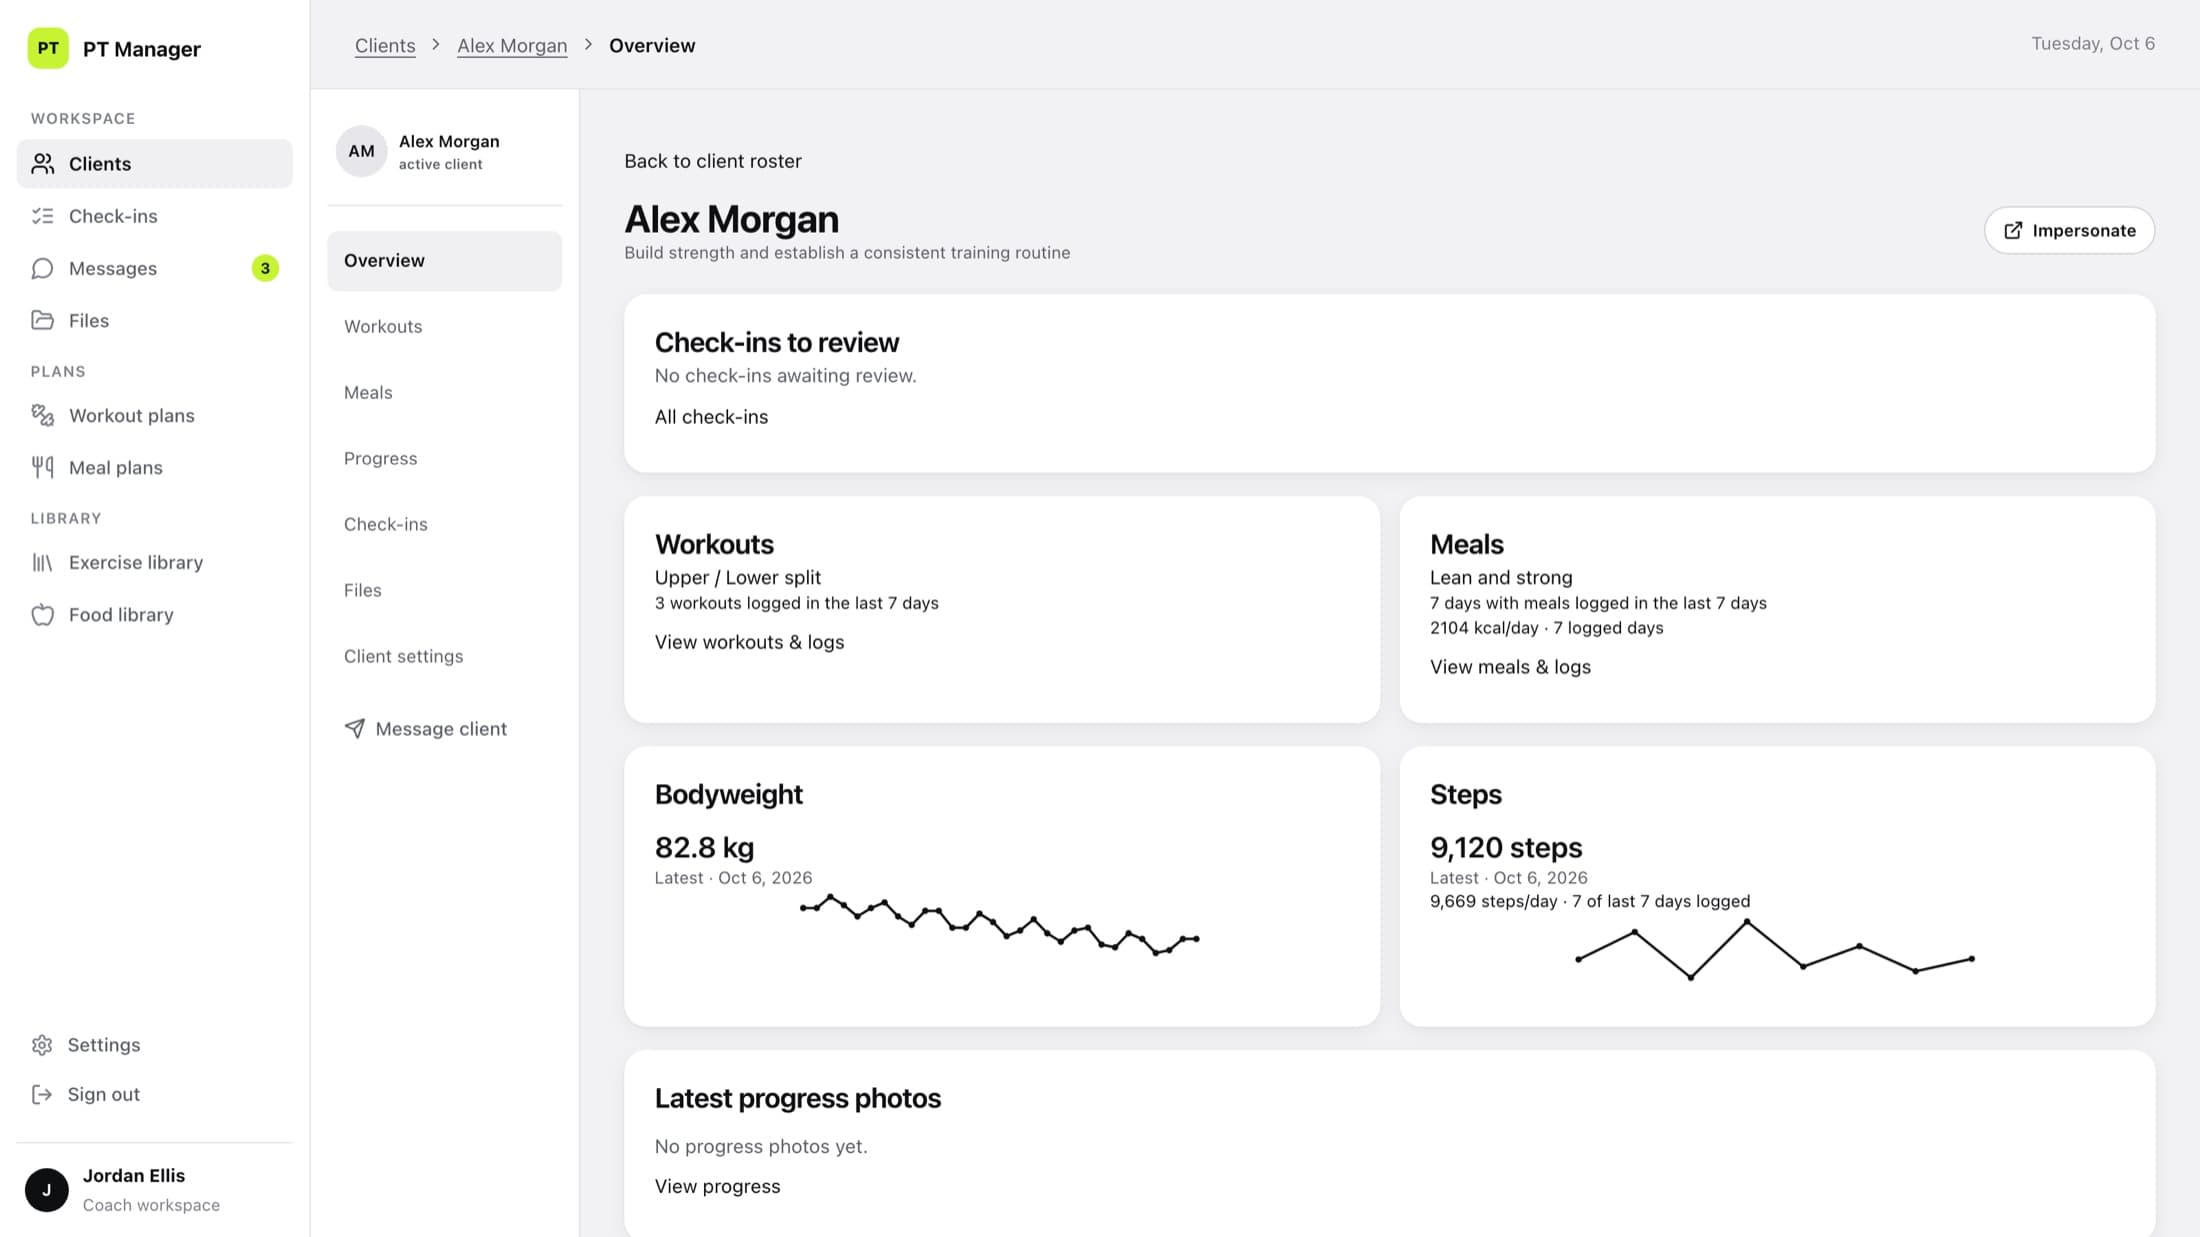Image resolution: width=2200 pixels, height=1237 pixels.
Task: Open the All check-ins link
Action: coord(711,417)
